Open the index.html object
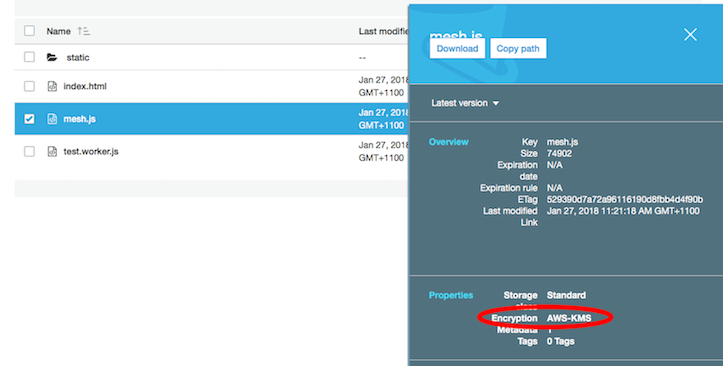723x366 pixels. click(85, 86)
